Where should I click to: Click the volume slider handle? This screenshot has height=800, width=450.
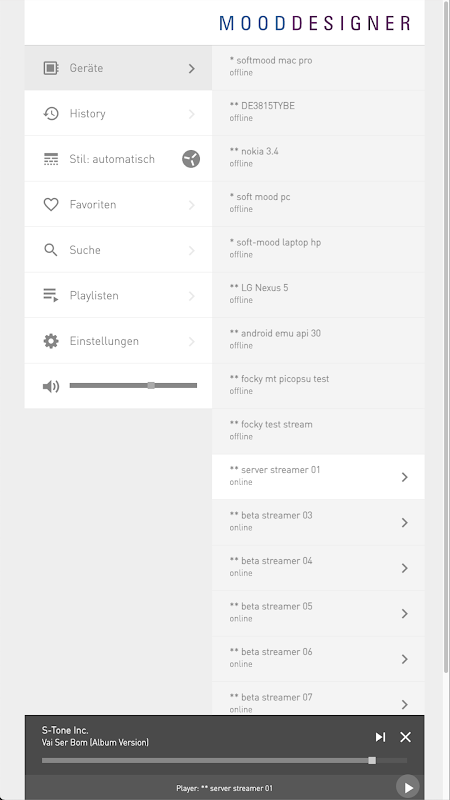151,385
